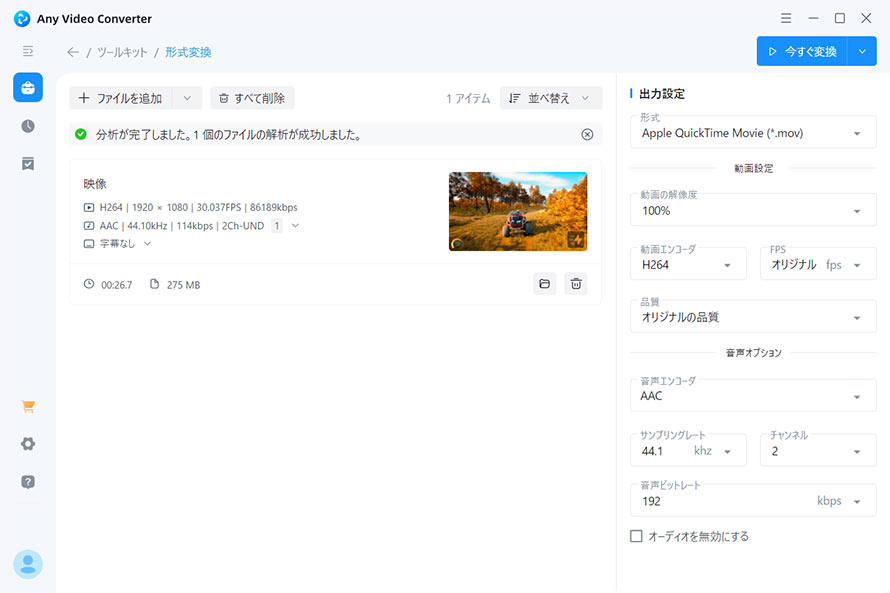This screenshot has height=593, width=890.
Task: Click the plus icon in ファイルを追加
Action: point(84,98)
